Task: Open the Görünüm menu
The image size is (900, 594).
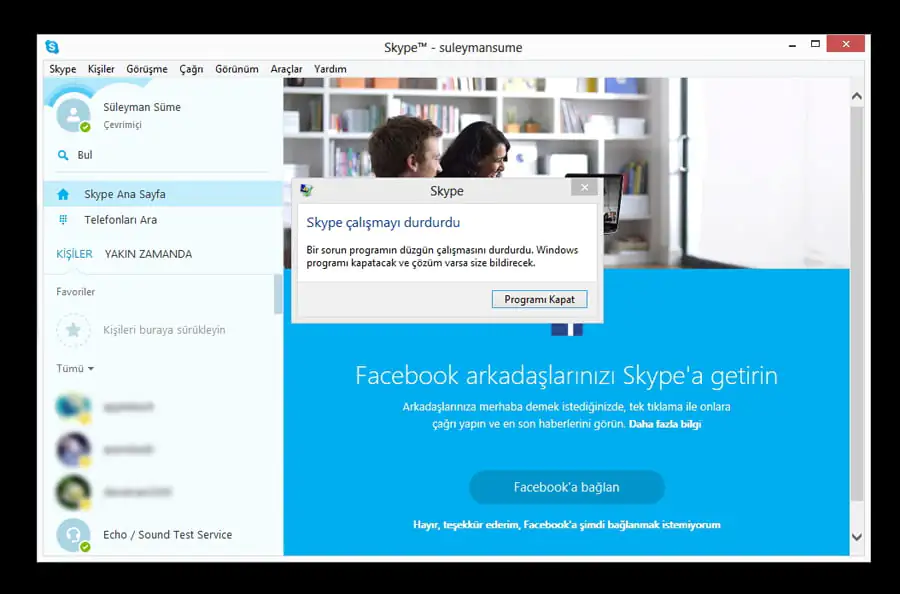Action: 236,69
